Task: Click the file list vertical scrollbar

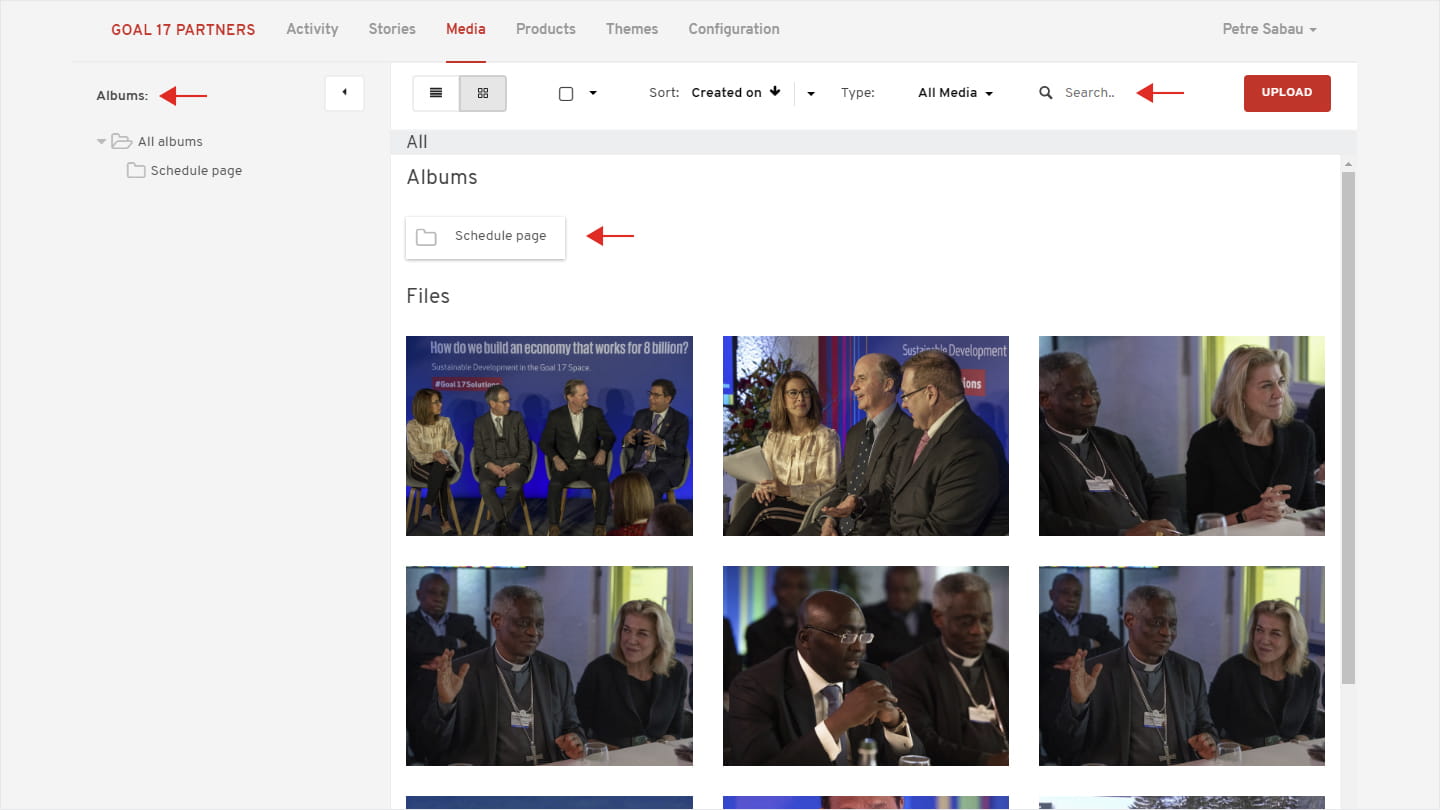Action: click(1348, 428)
